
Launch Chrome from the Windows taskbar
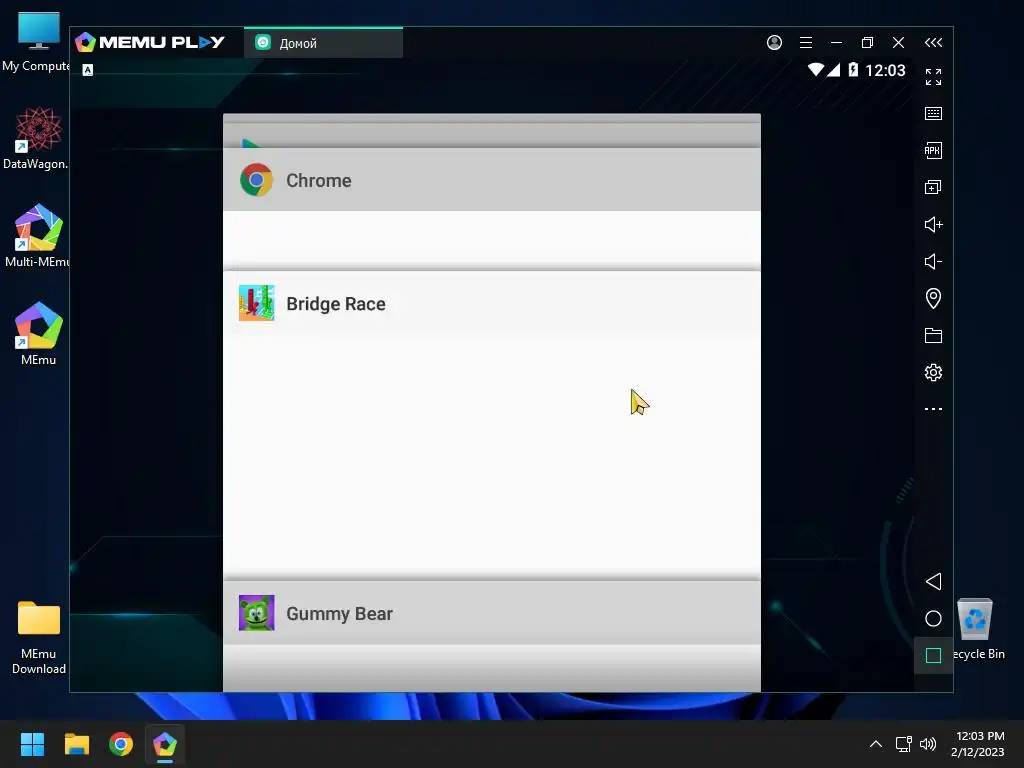tap(121, 744)
